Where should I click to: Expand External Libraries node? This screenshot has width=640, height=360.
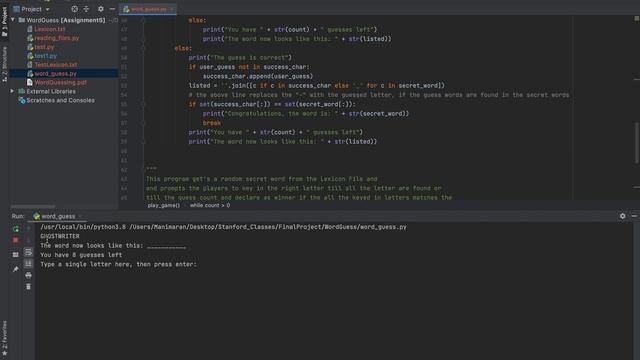tap(12, 91)
